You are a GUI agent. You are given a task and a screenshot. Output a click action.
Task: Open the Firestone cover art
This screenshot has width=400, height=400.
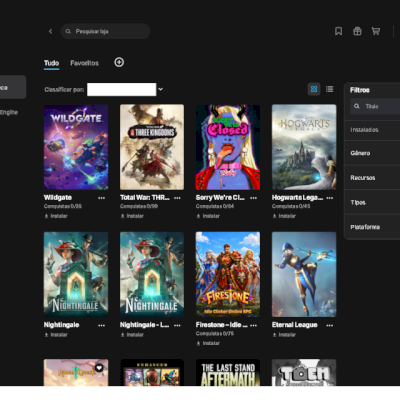pyautogui.click(x=228, y=274)
